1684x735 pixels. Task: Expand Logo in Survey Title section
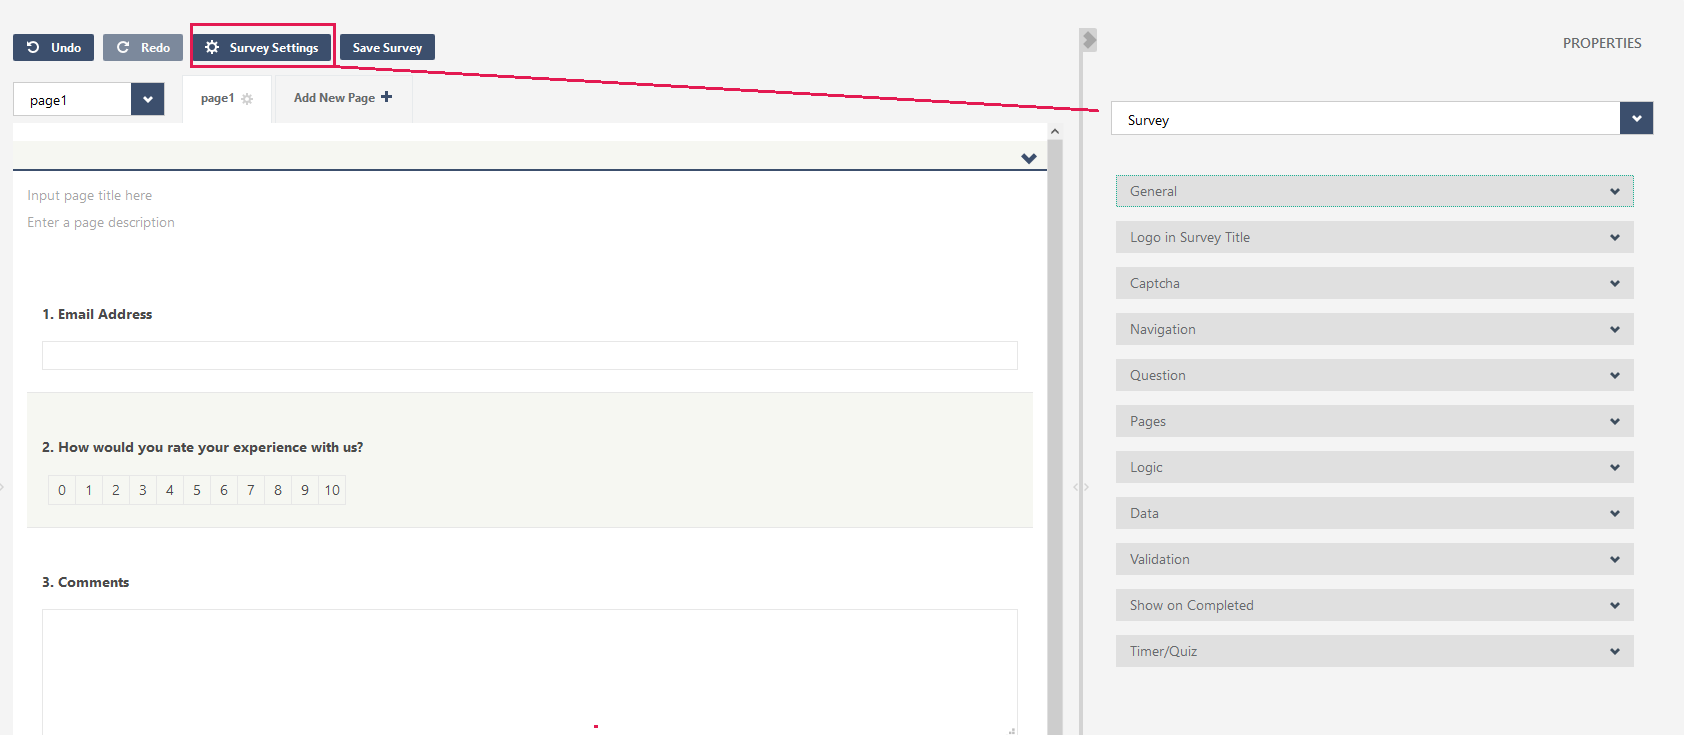1375,237
